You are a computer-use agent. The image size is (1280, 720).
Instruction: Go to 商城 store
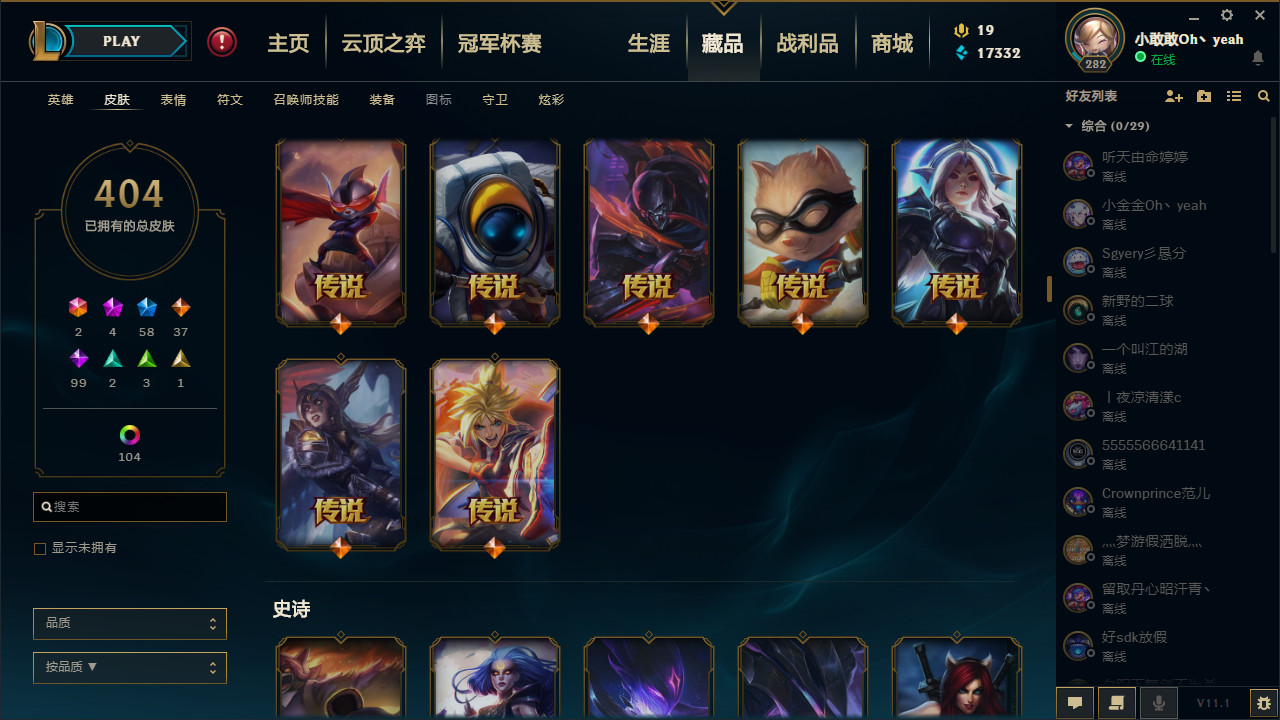(892, 43)
